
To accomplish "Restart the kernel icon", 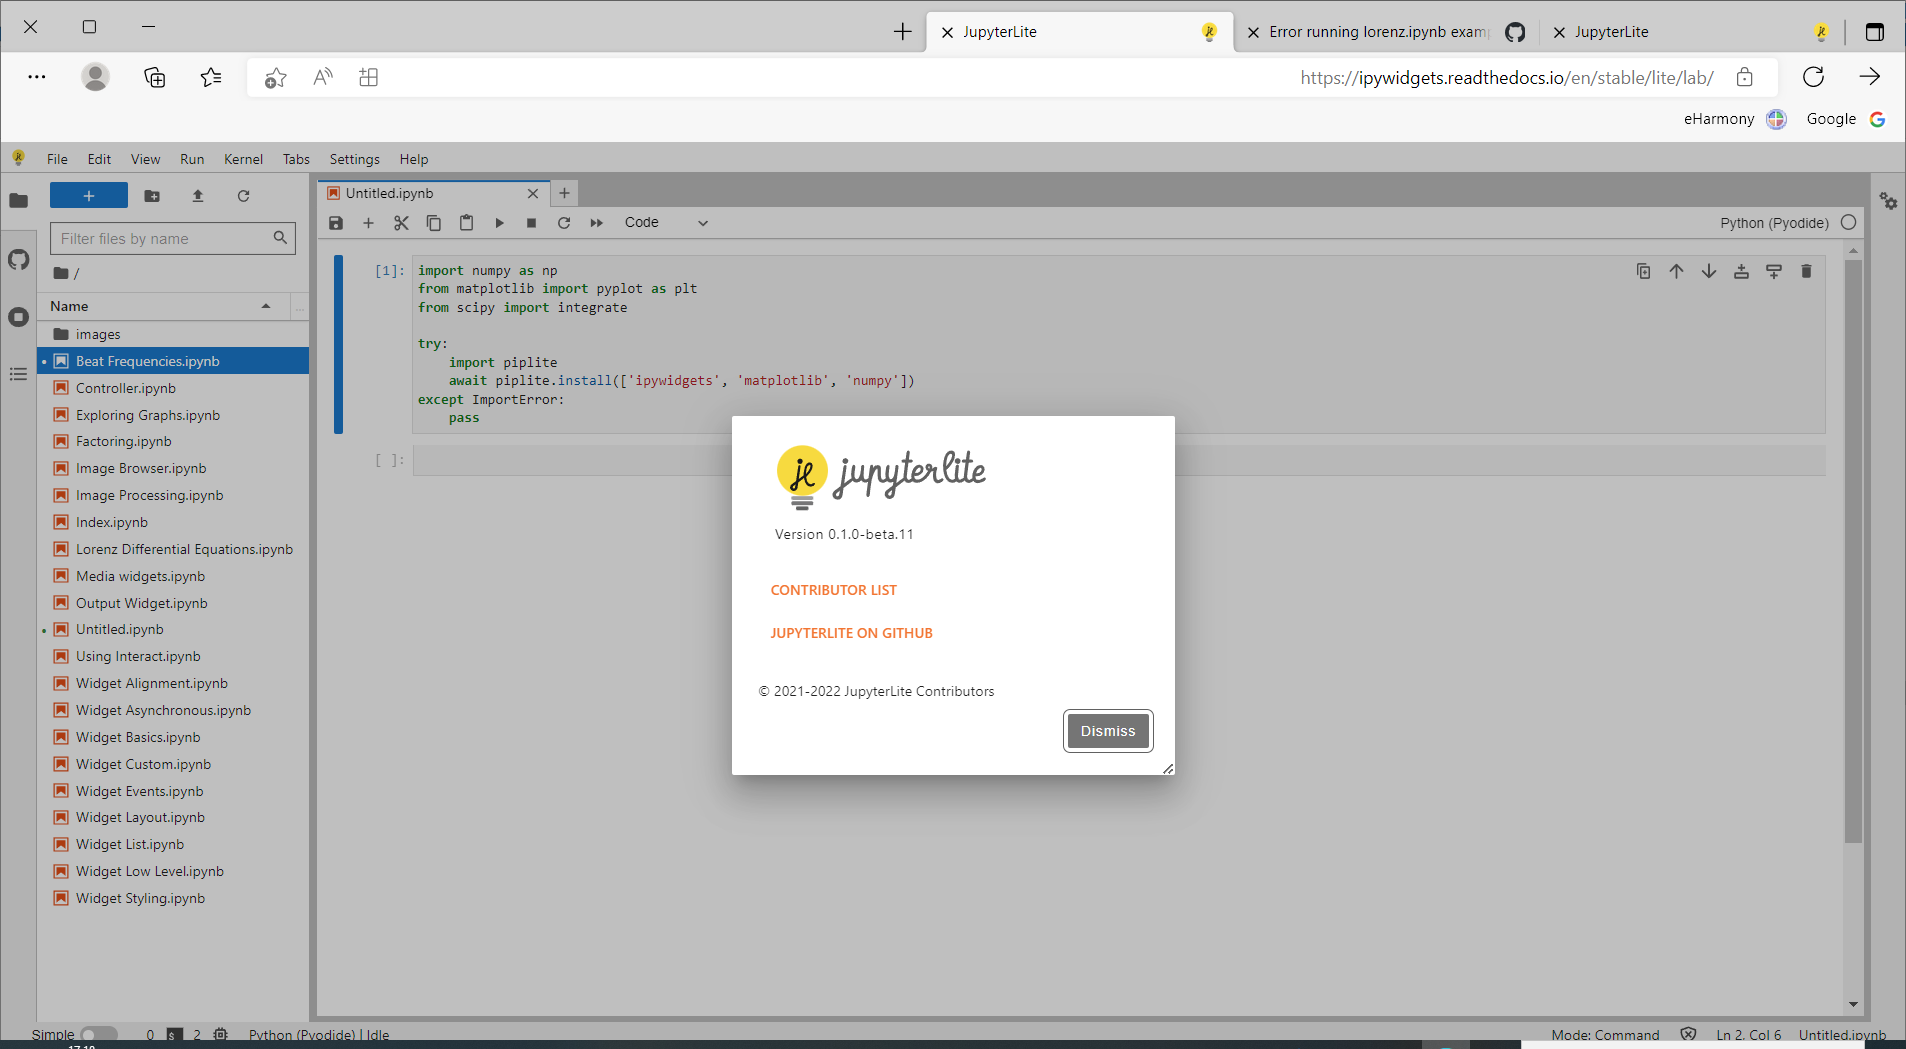I will pyautogui.click(x=564, y=223).
